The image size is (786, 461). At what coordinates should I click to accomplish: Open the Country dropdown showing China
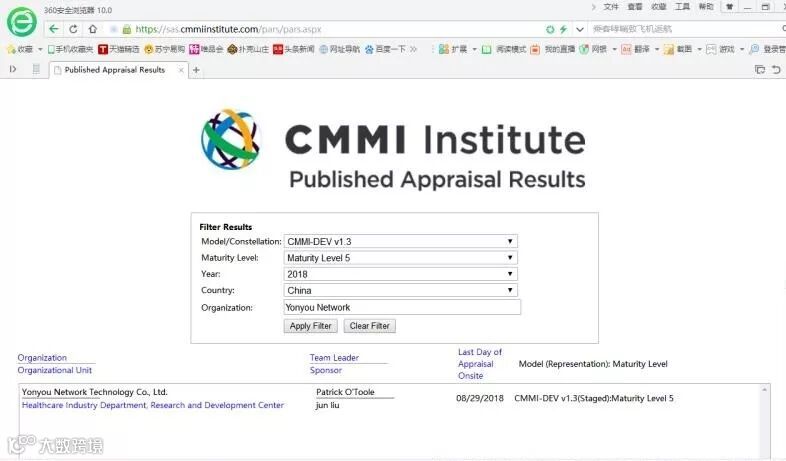click(x=401, y=291)
